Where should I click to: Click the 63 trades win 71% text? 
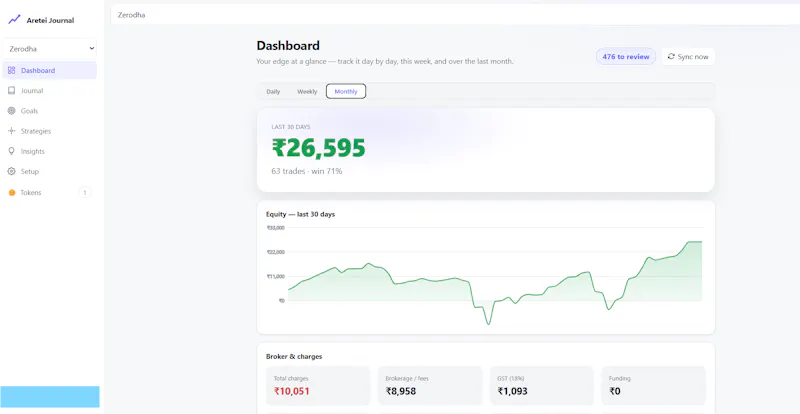pos(307,171)
